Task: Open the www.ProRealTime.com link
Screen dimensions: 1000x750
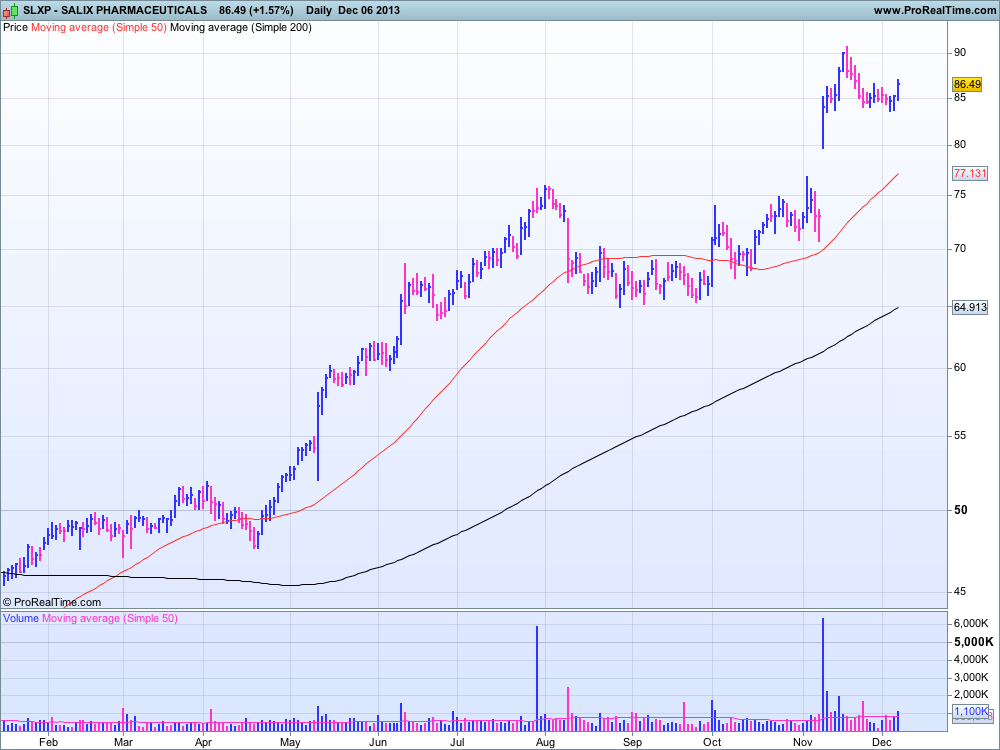Action: [934, 10]
